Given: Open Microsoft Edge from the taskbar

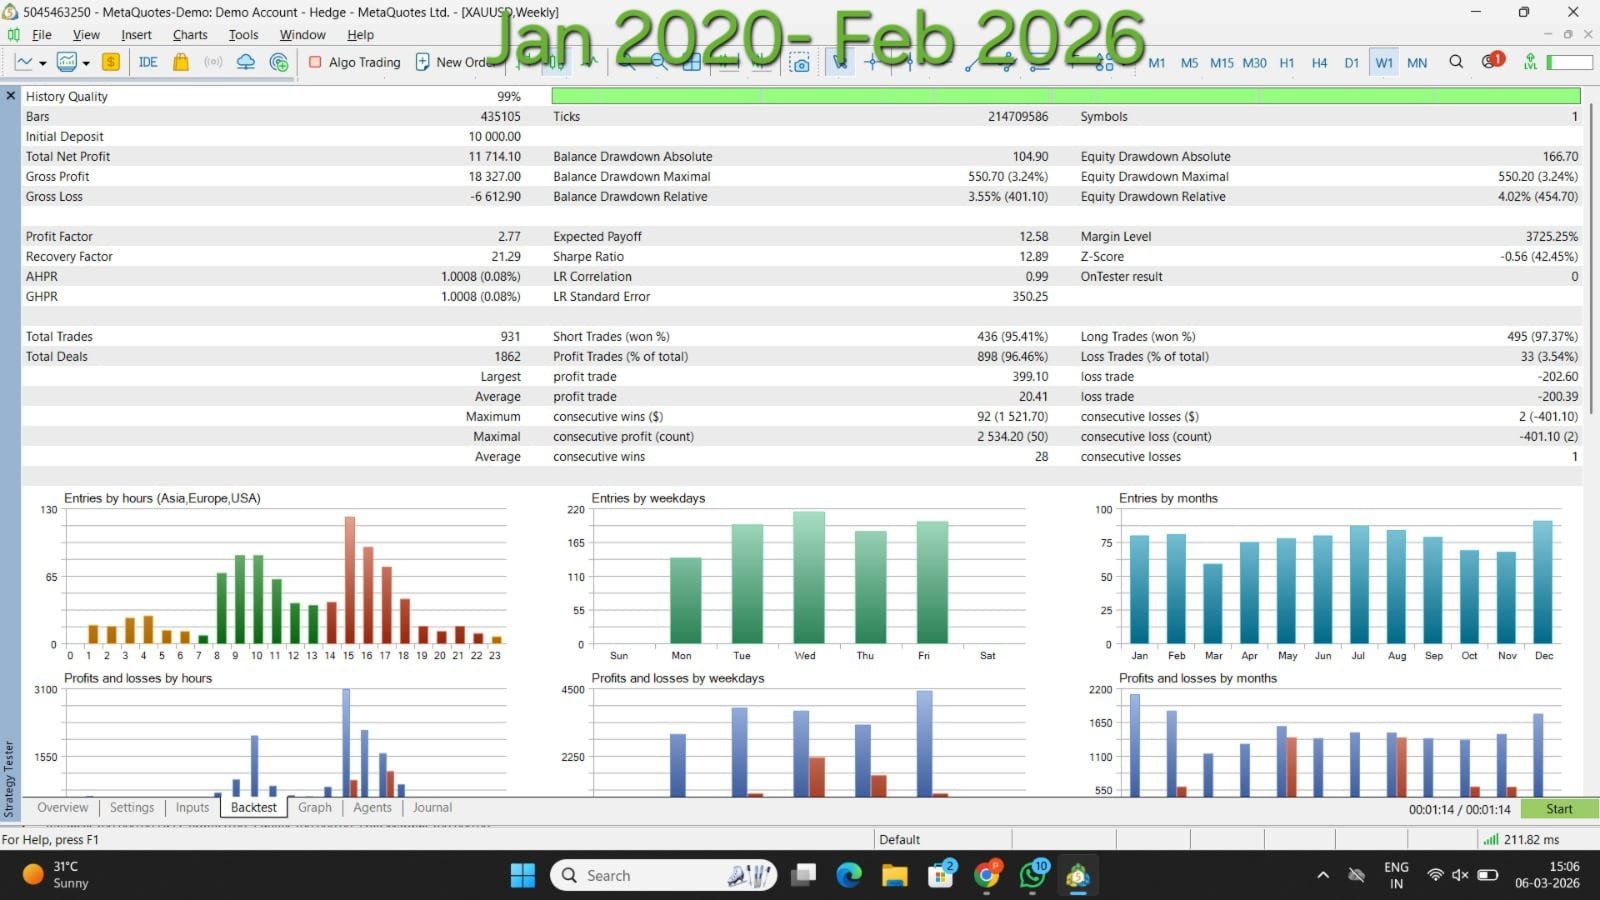Looking at the screenshot, I should coord(849,876).
